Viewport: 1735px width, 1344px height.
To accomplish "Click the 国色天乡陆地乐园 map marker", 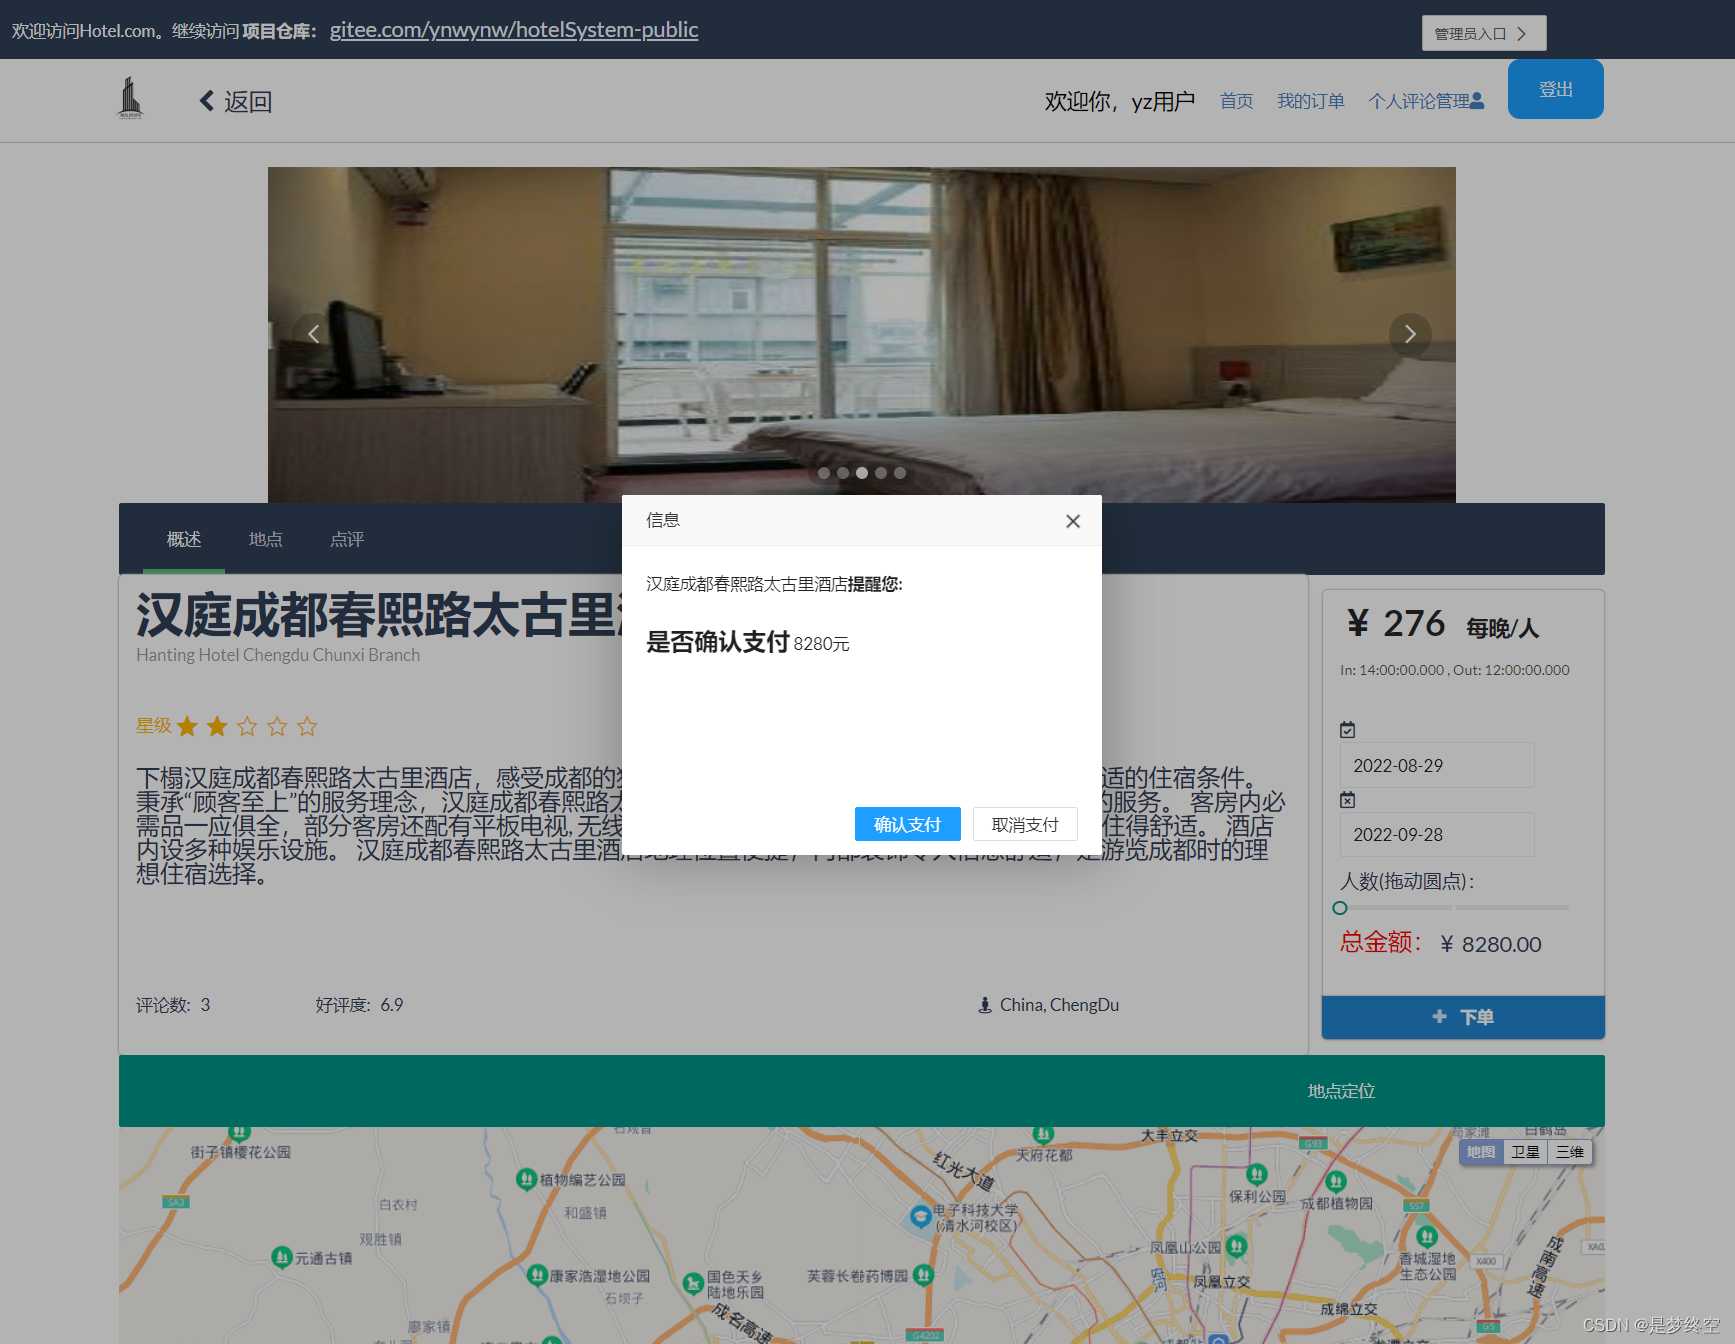I will (x=692, y=1282).
